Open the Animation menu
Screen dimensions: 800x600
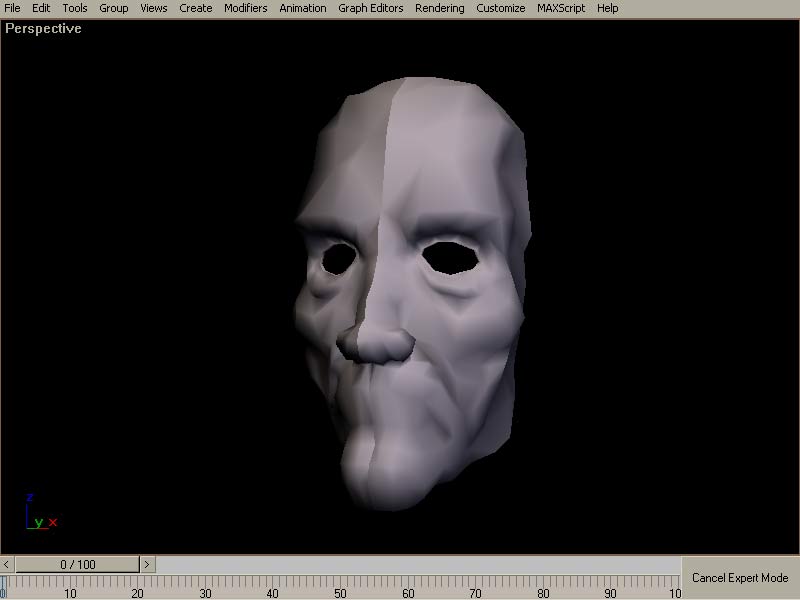303,8
